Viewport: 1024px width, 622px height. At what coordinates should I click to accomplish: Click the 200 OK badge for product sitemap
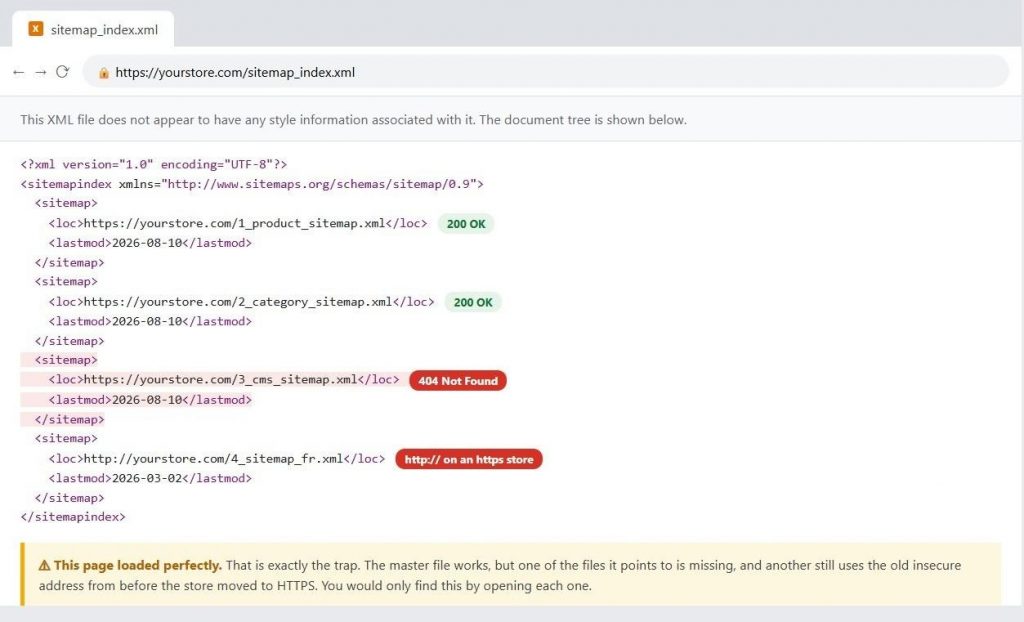tap(466, 224)
